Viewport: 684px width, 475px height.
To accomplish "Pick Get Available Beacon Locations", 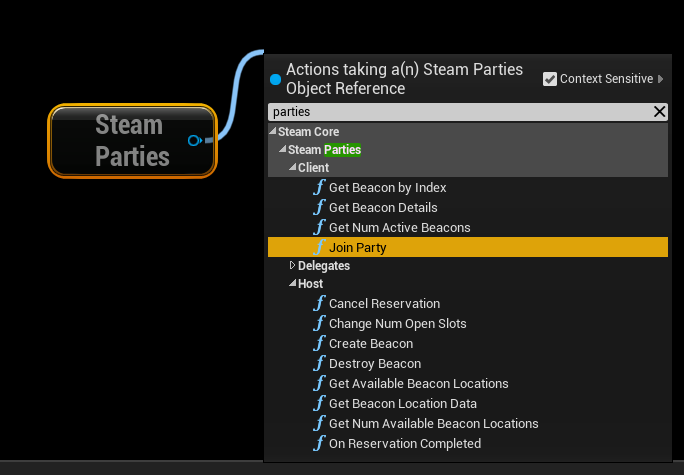I will coord(418,384).
